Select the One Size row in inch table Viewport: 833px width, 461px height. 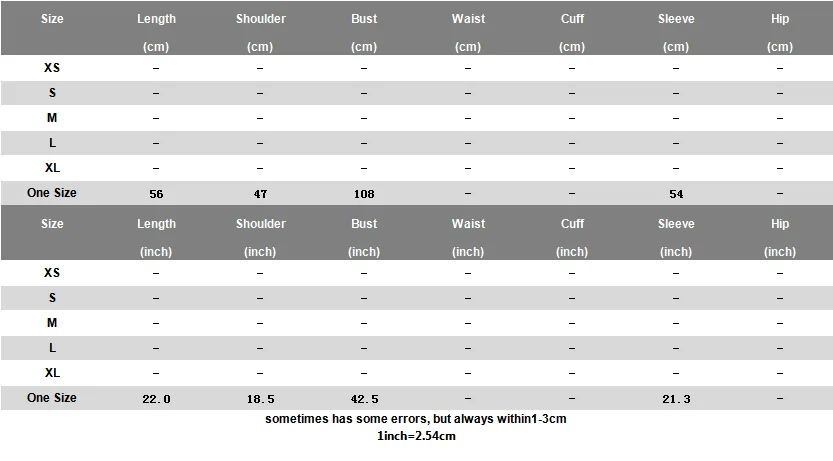[416, 398]
